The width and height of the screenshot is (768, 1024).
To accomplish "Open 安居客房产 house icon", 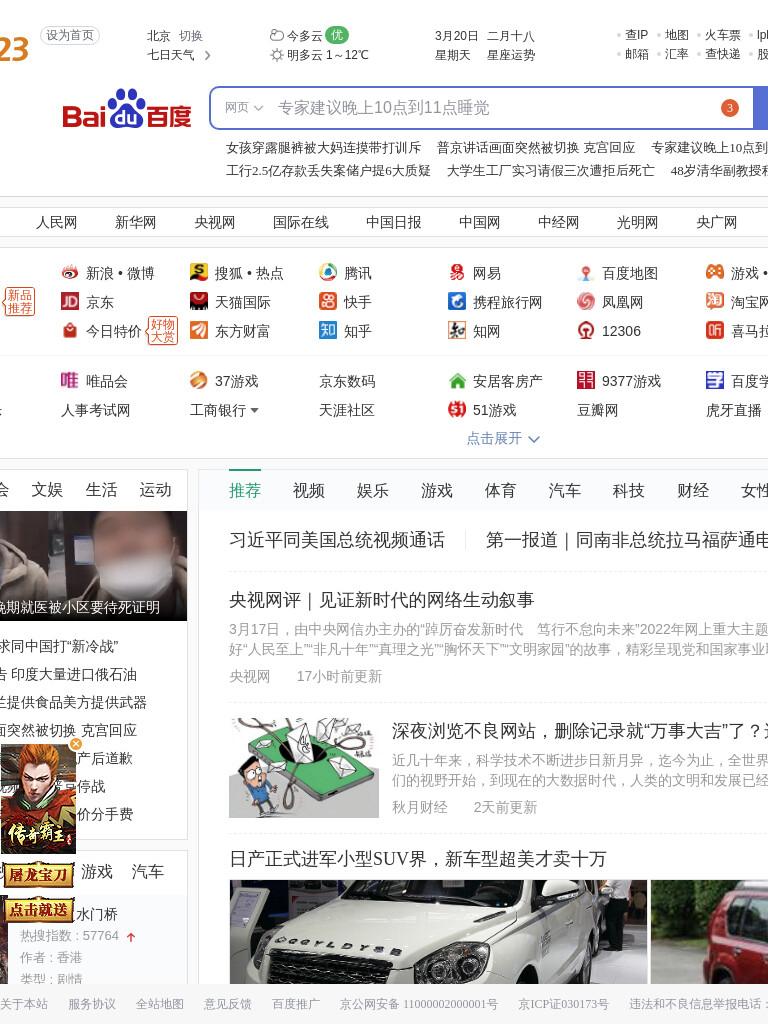I will coord(457,381).
